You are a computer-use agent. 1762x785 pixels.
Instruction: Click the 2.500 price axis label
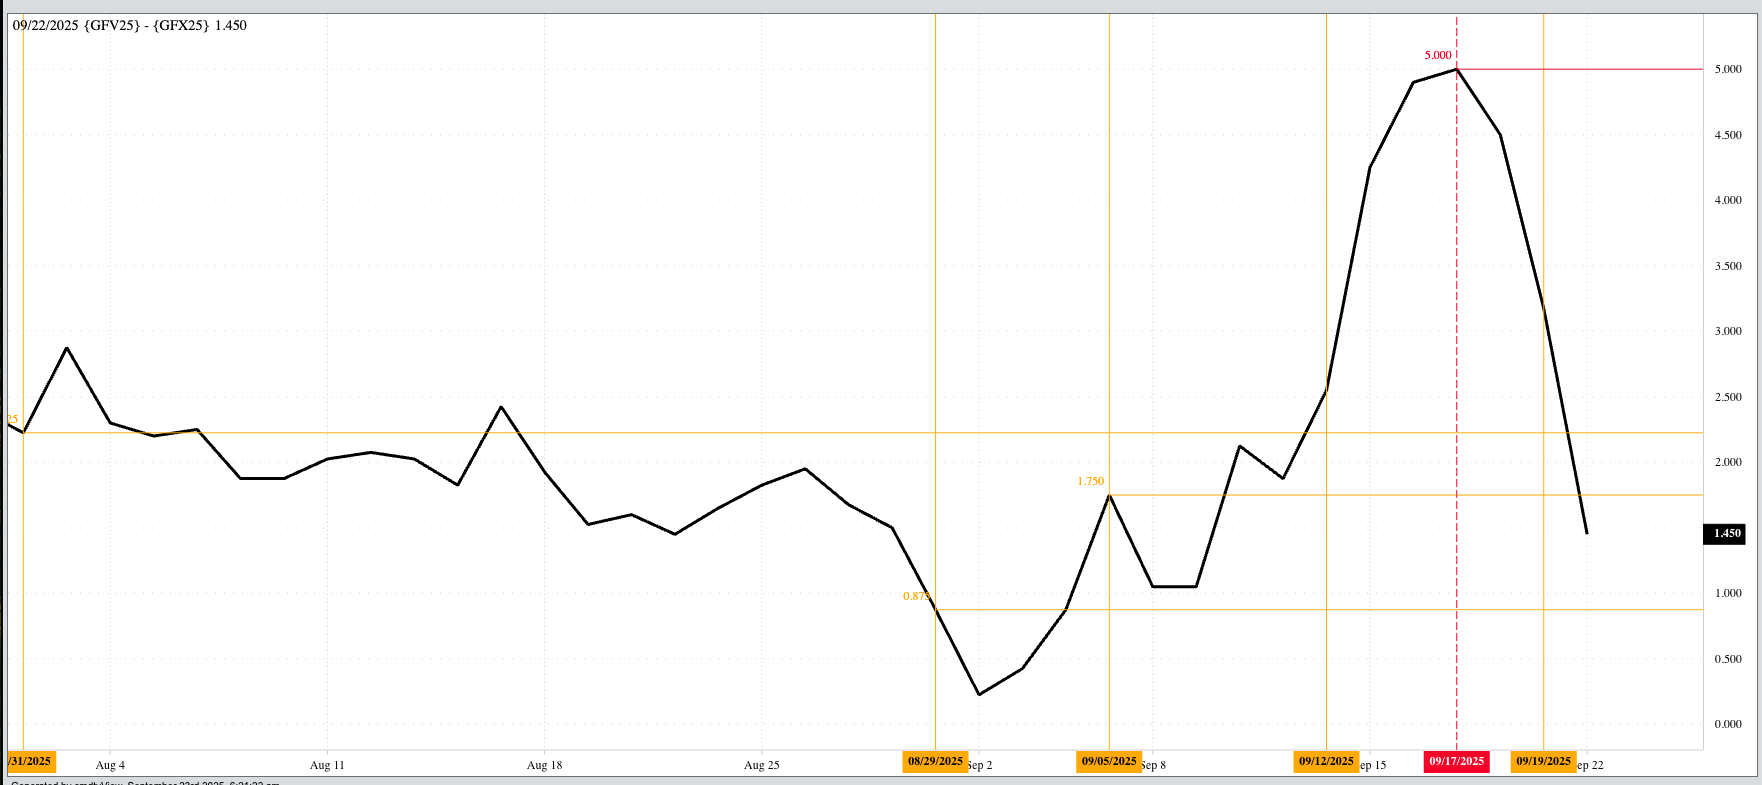pyautogui.click(x=1728, y=397)
